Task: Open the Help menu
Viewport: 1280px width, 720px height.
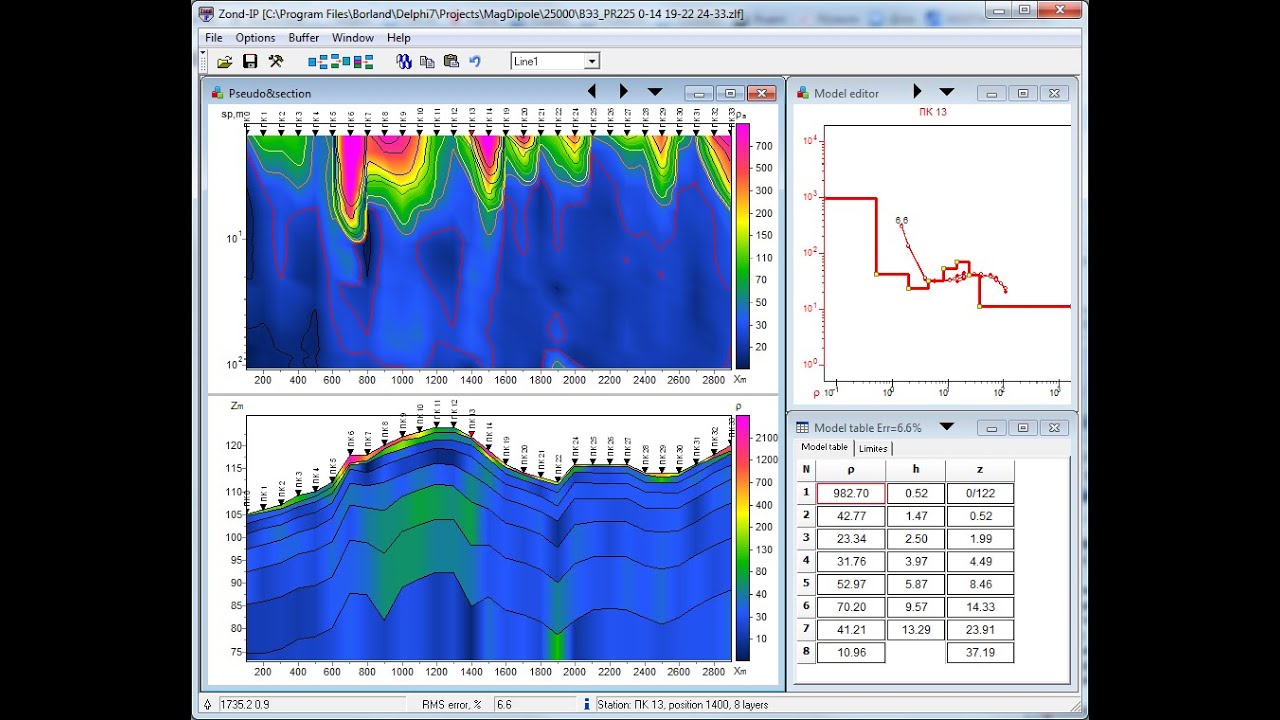Action: 399,38
